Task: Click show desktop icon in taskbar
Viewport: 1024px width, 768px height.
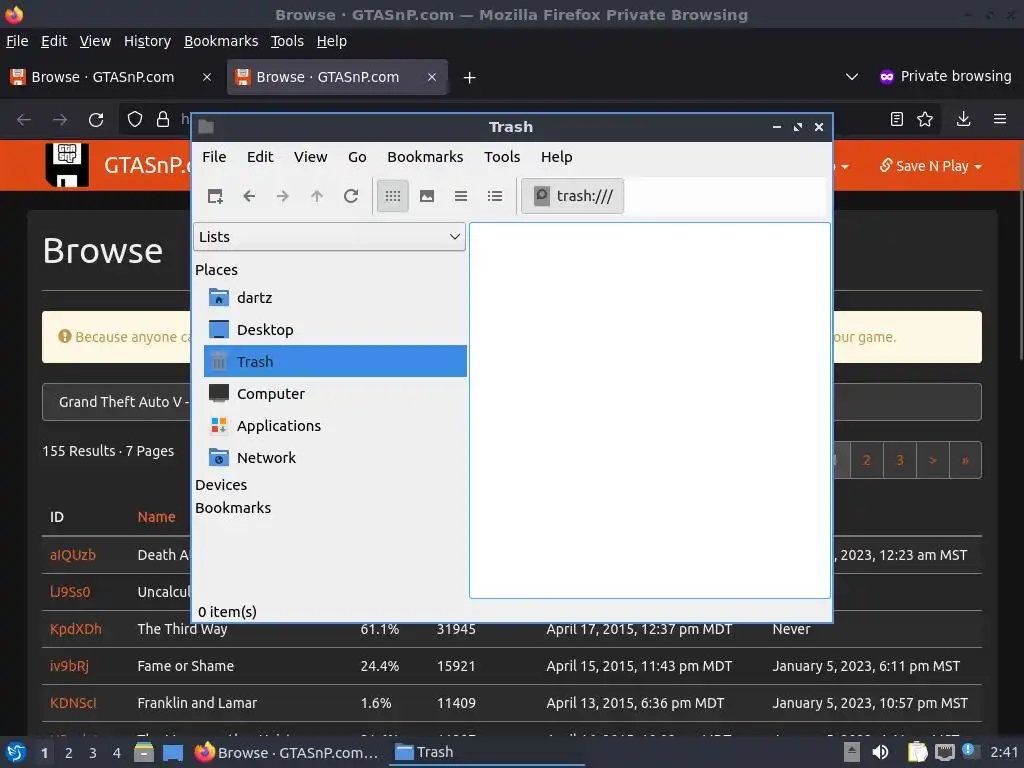Action: [172, 752]
